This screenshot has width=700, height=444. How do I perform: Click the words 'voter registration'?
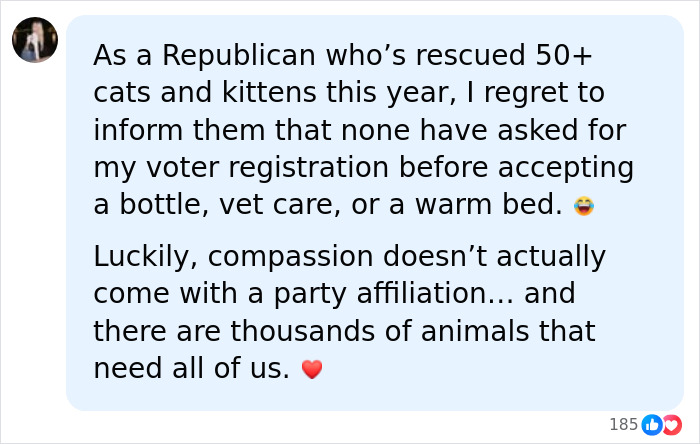pos(267,168)
